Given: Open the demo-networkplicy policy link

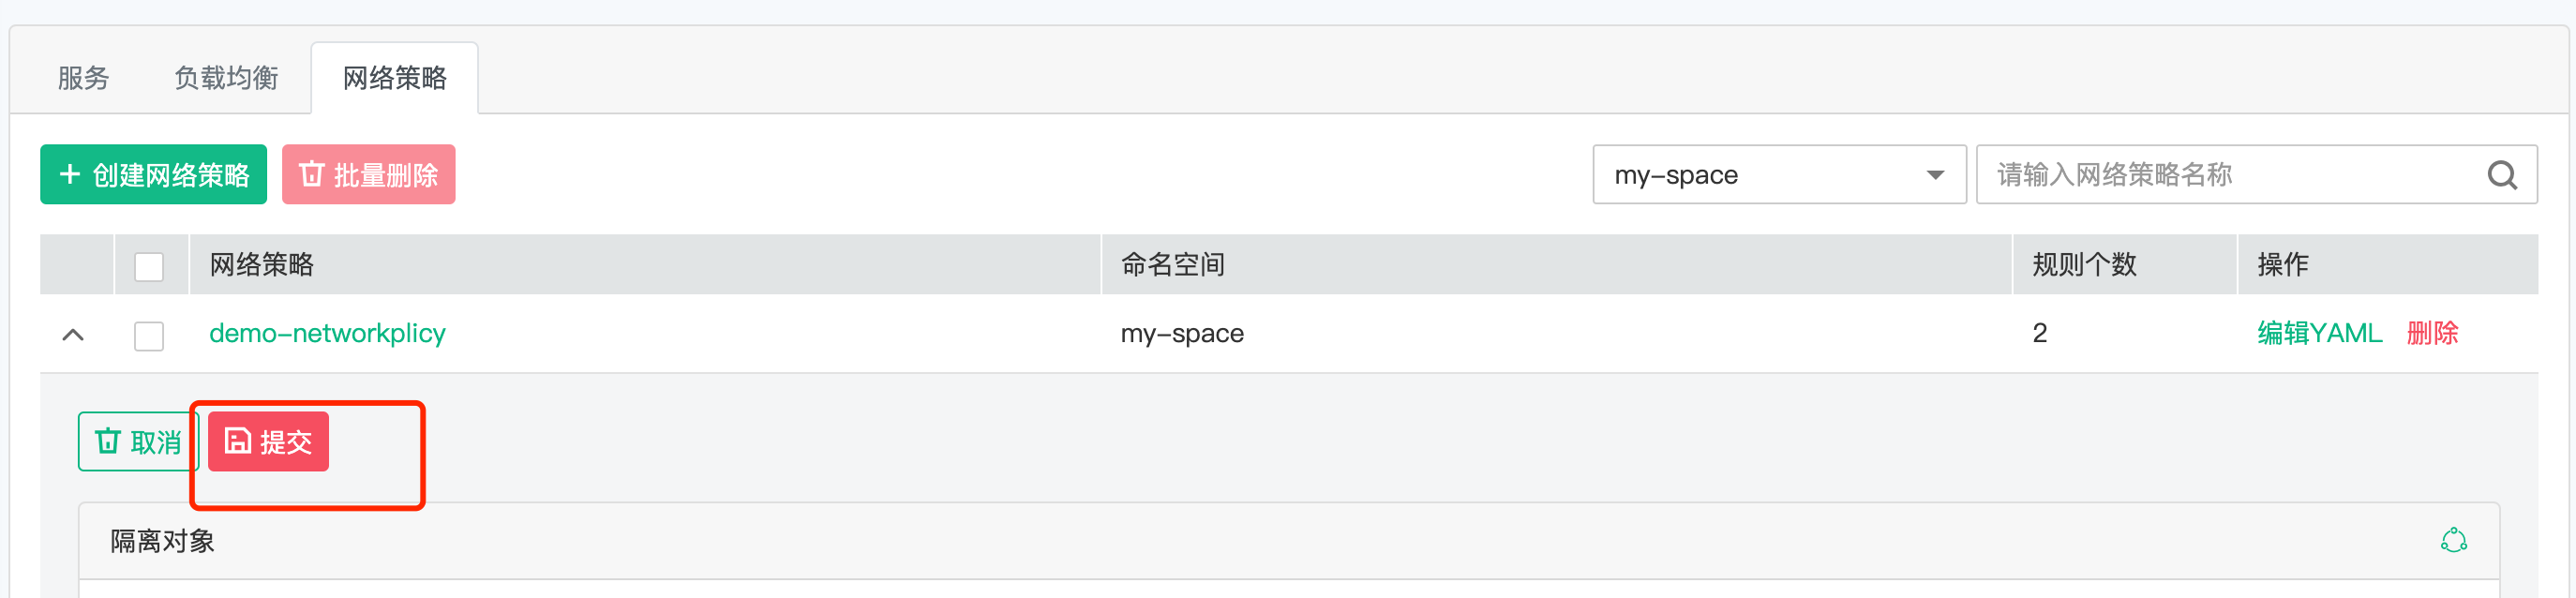Looking at the screenshot, I should tap(327, 333).
